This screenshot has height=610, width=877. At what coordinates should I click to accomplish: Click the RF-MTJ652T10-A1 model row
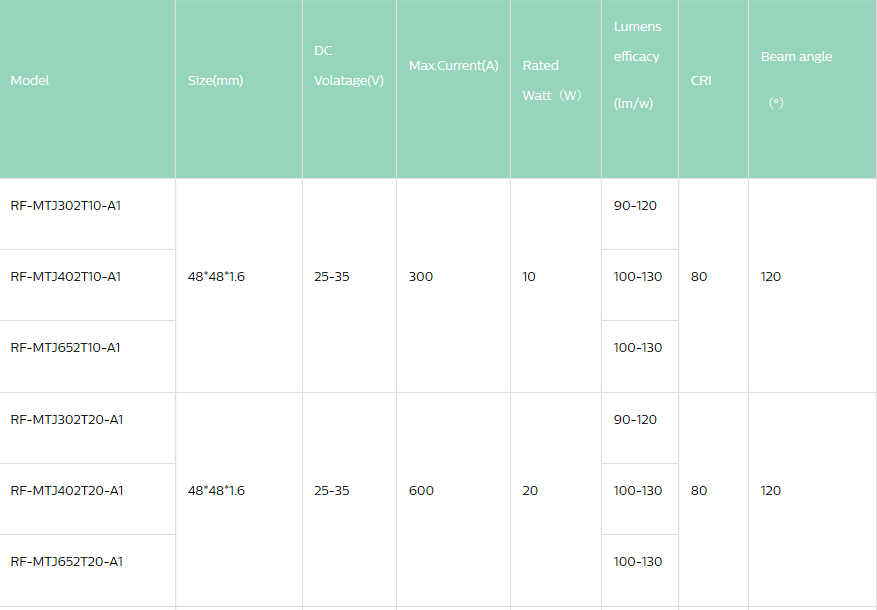[x=66, y=347]
